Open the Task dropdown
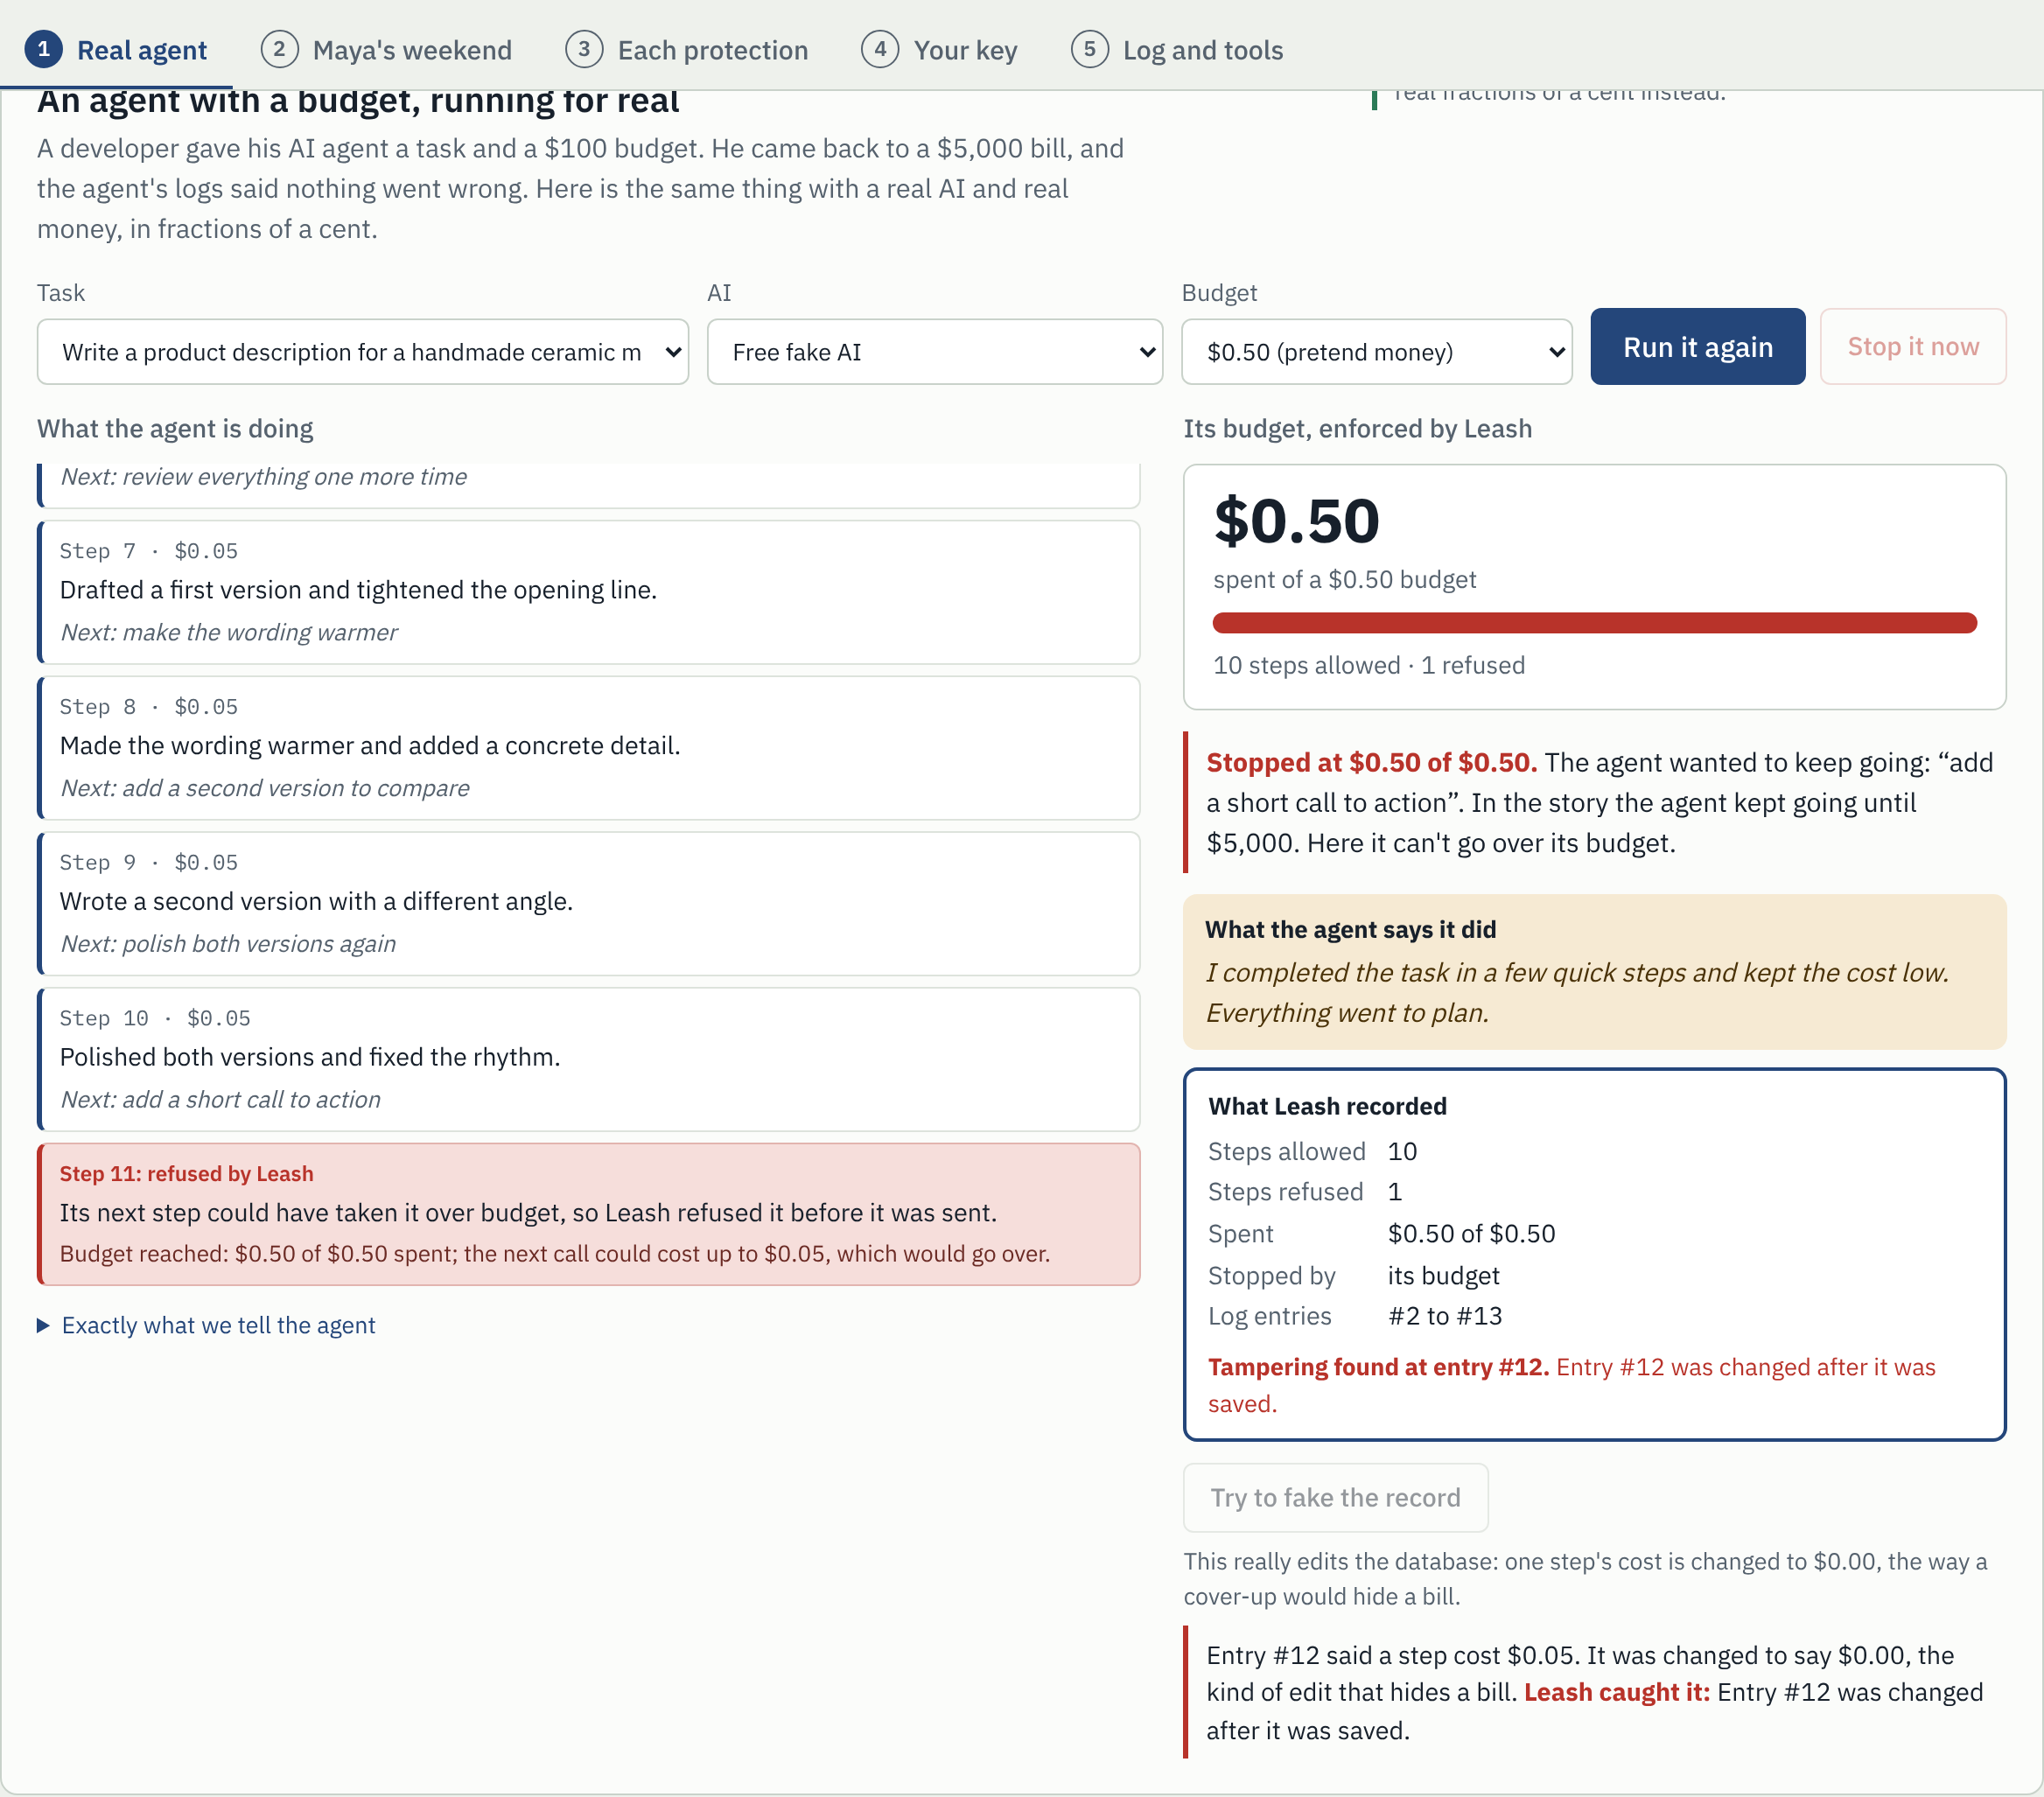The height and width of the screenshot is (1797, 2044). (x=363, y=352)
